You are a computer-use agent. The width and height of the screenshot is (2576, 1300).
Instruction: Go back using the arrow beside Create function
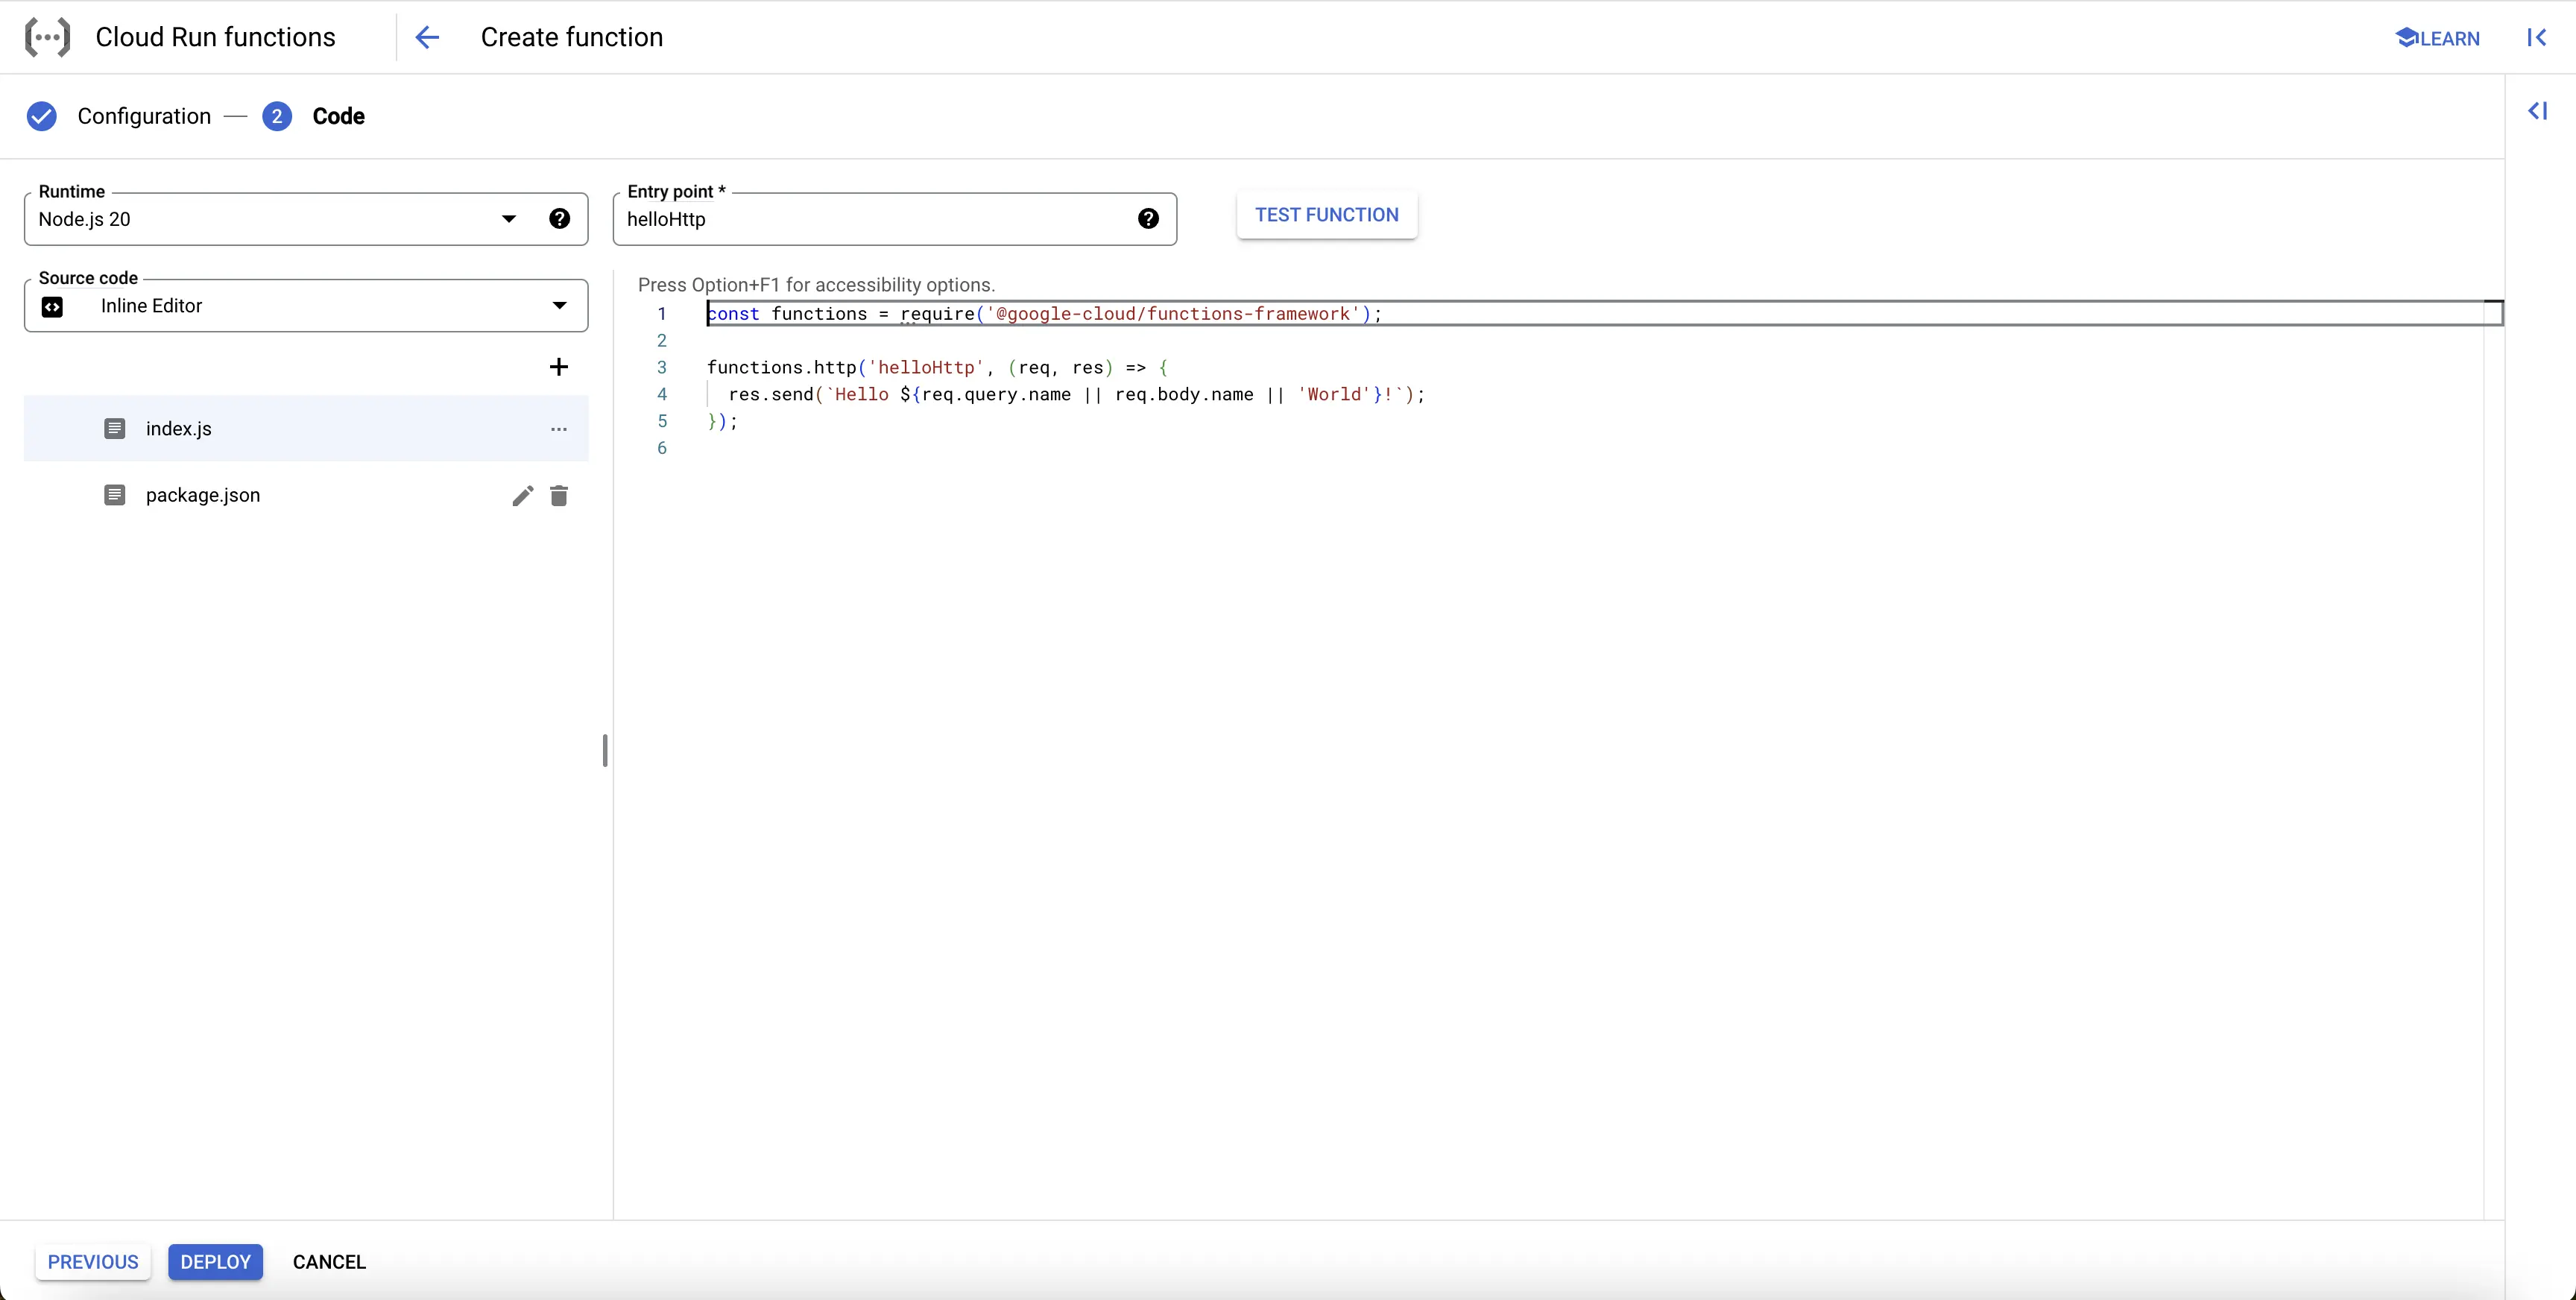coord(427,37)
